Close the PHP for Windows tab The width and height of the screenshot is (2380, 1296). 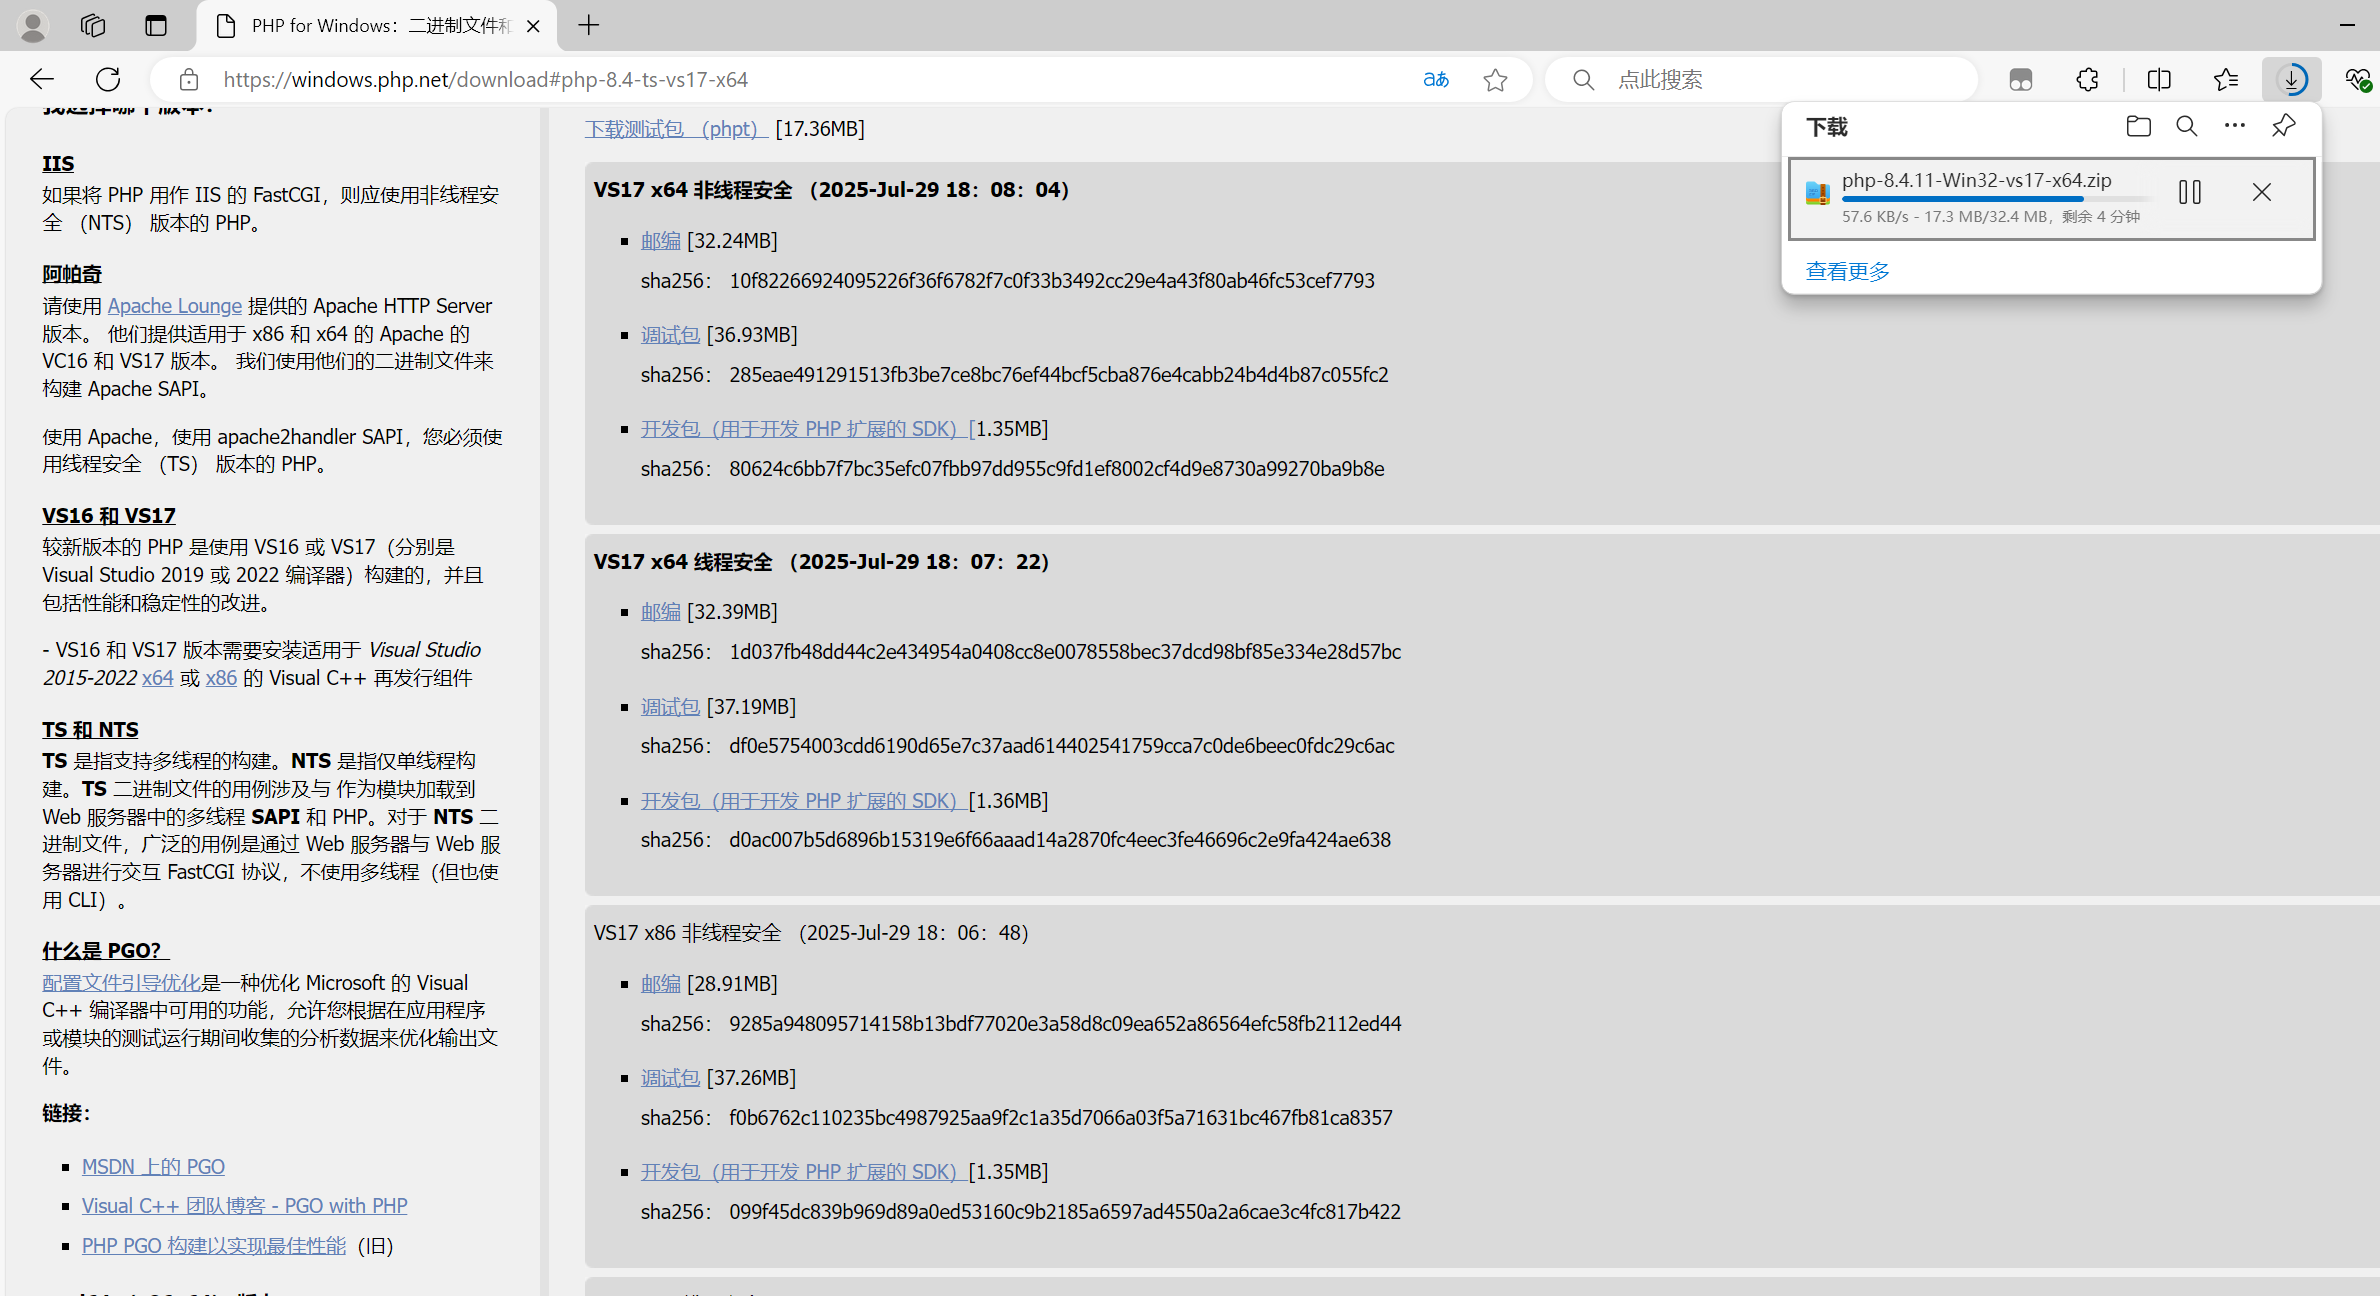(x=533, y=26)
